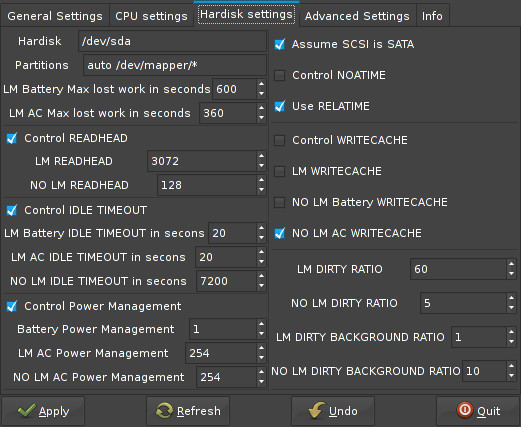Increase LM DIRTY BACKGROUND RATIO value
521x427 pixels.
tap(511, 332)
